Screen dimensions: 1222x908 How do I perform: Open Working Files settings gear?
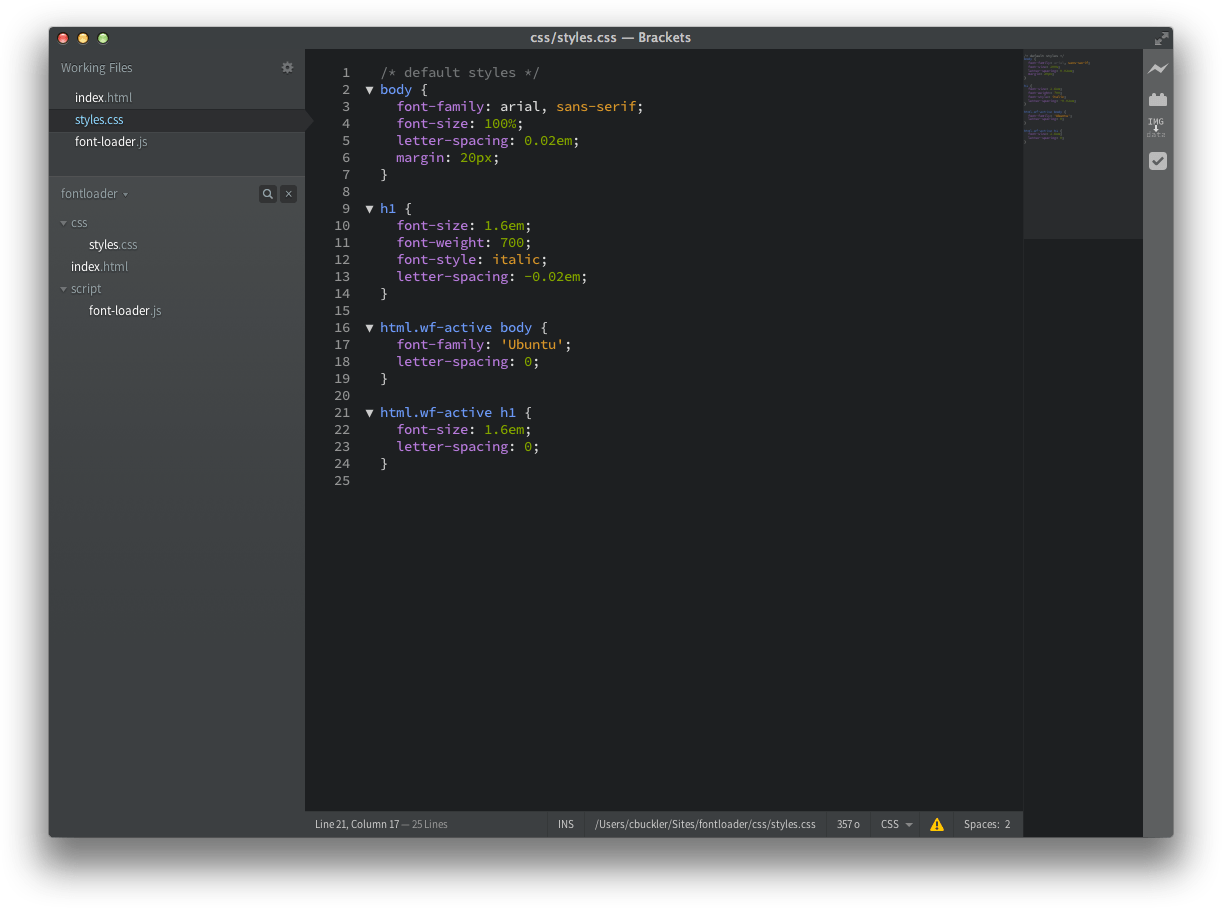coord(287,67)
